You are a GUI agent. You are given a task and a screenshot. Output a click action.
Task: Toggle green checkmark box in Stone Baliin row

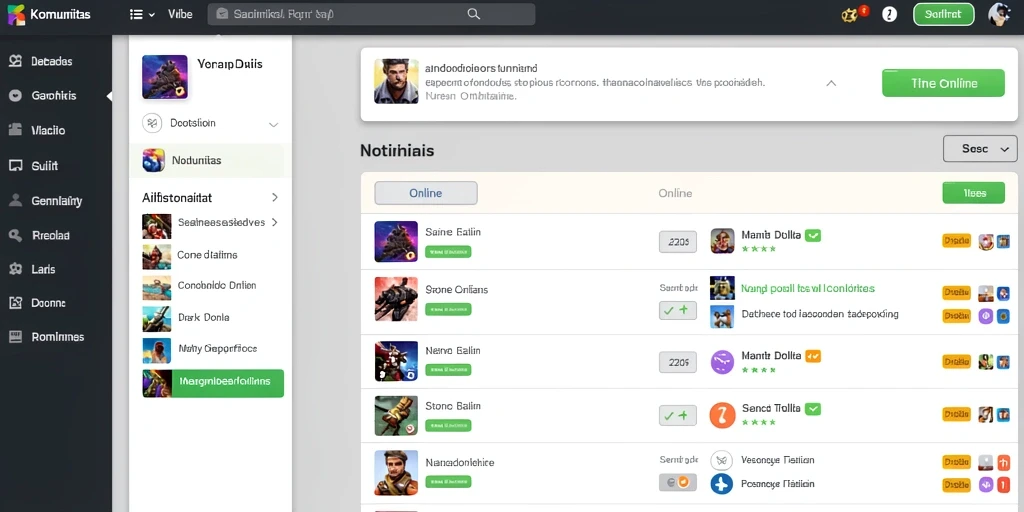677,415
